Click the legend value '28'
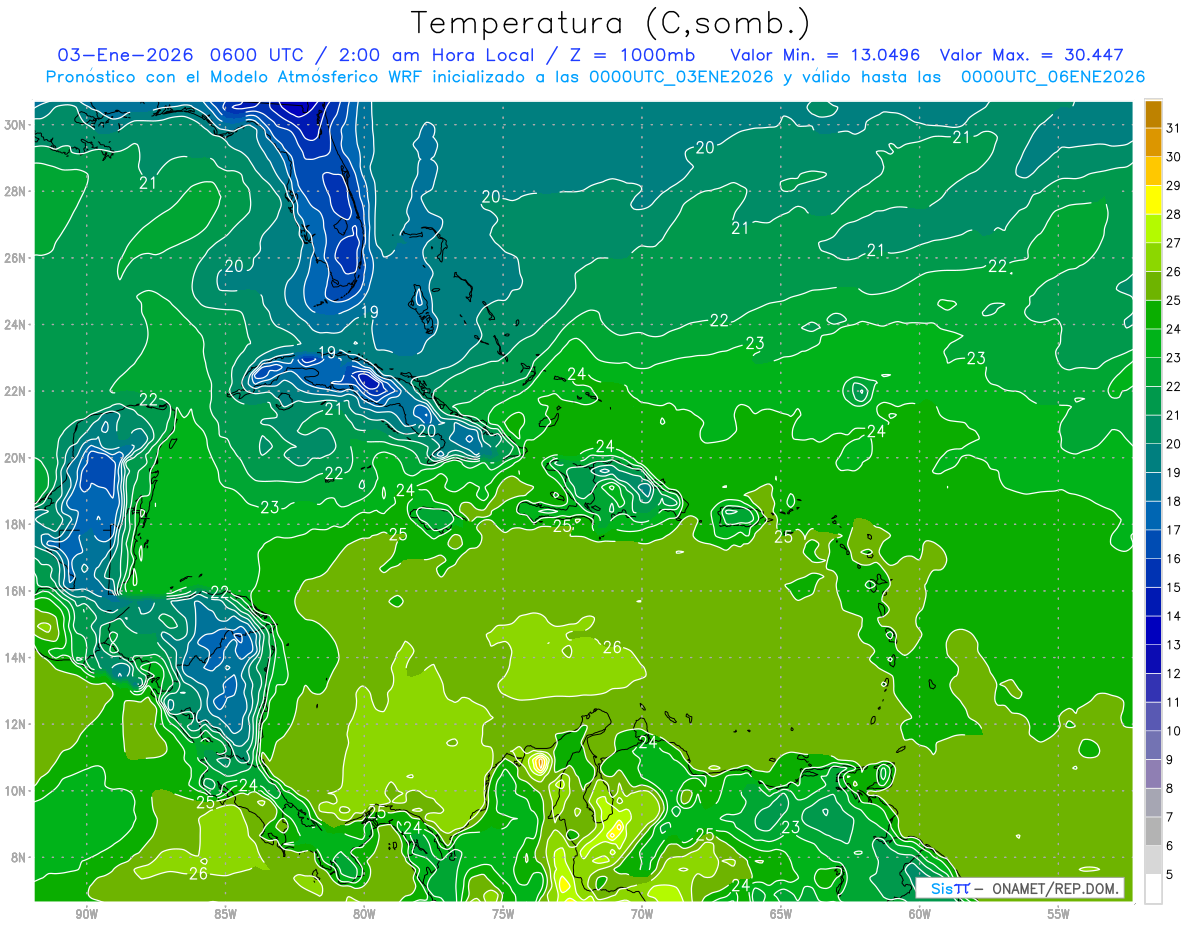The height and width of the screenshot is (927, 1200). click(x=1174, y=214)
